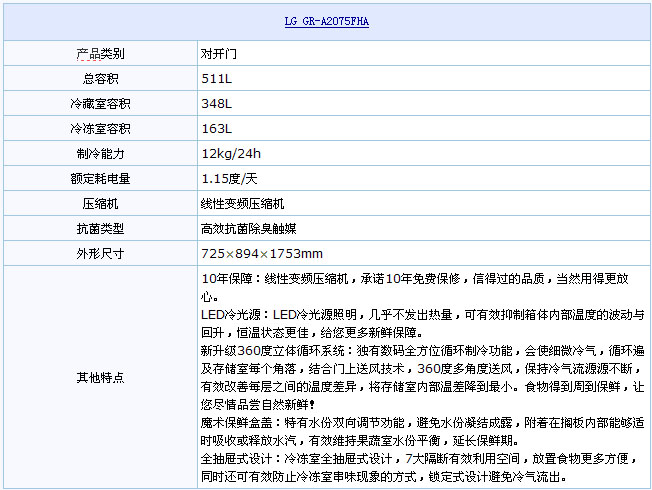Open the LG GR-A2075FHA product link
Image resolution: width=652 pixels, height=490 pixels.
tap(326, 22)
